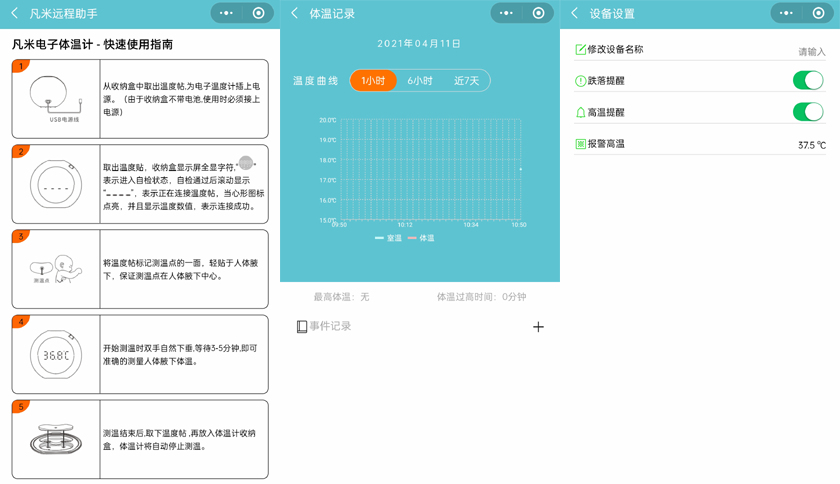The height and width of the screenshot is (484, 840).
Task: Go back from 体温记录 screen
Action: tap(295, 13)
